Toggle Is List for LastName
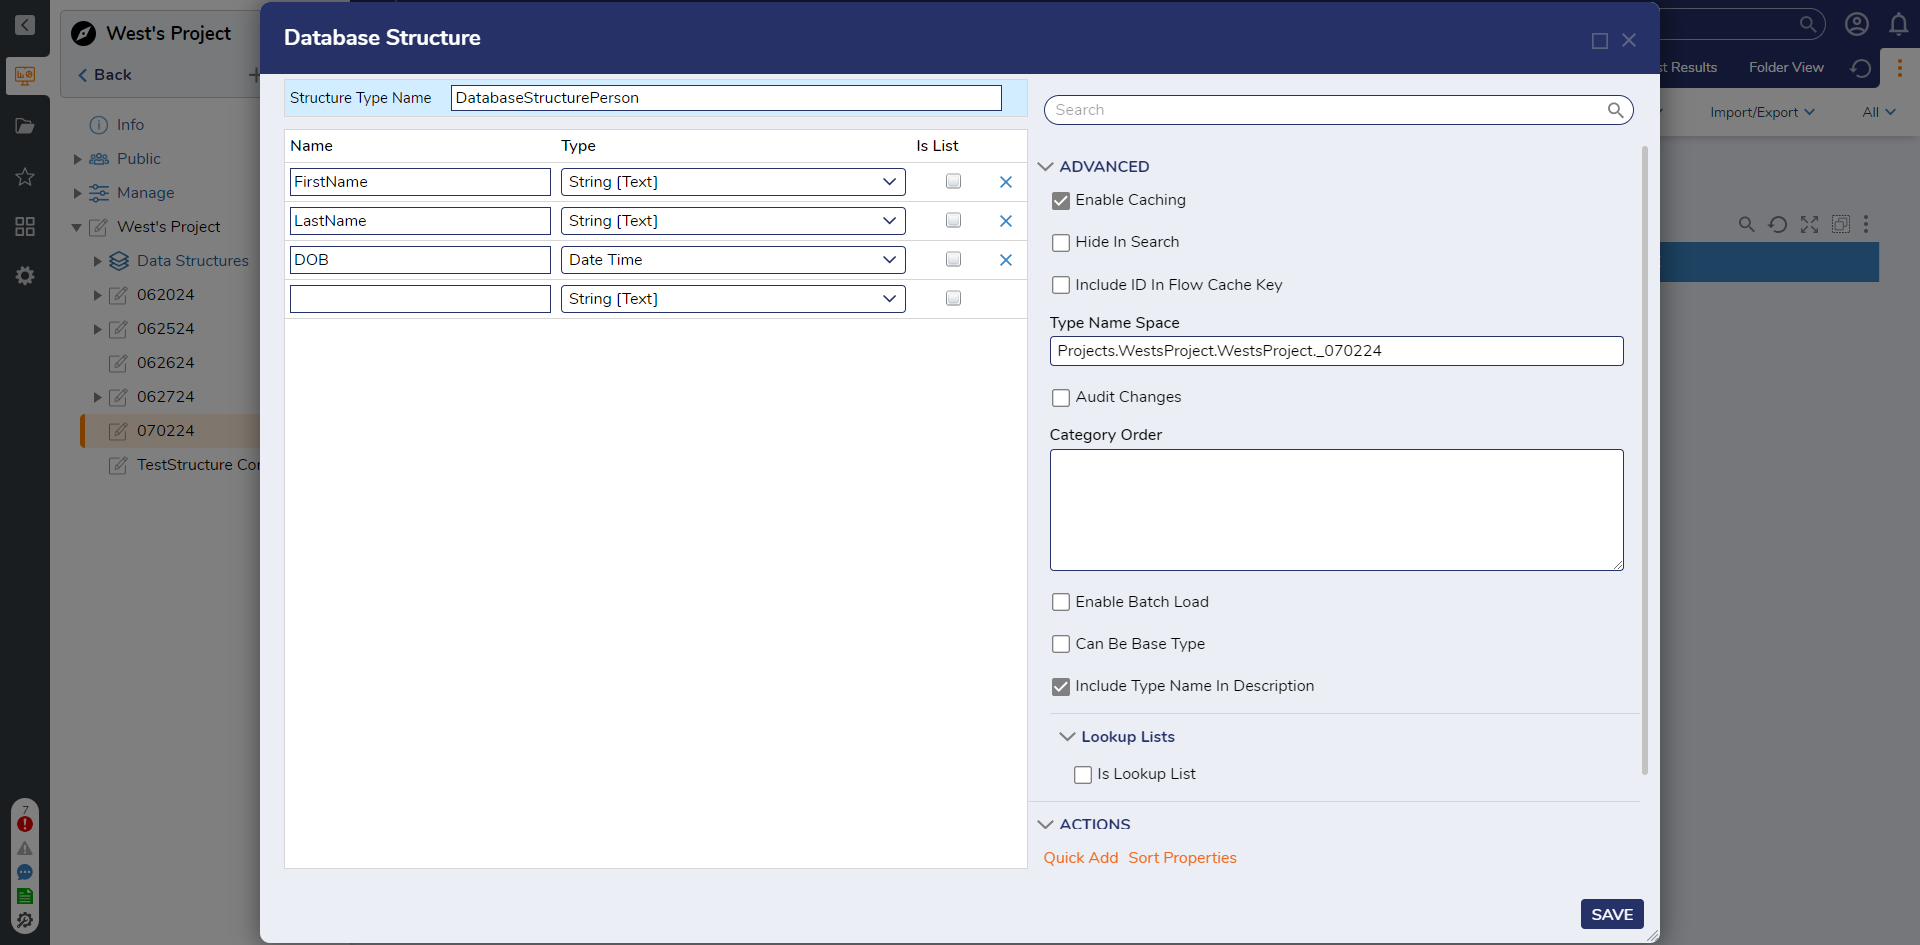The width and height of the screenshot is (1920, 945). click(954, 221)
